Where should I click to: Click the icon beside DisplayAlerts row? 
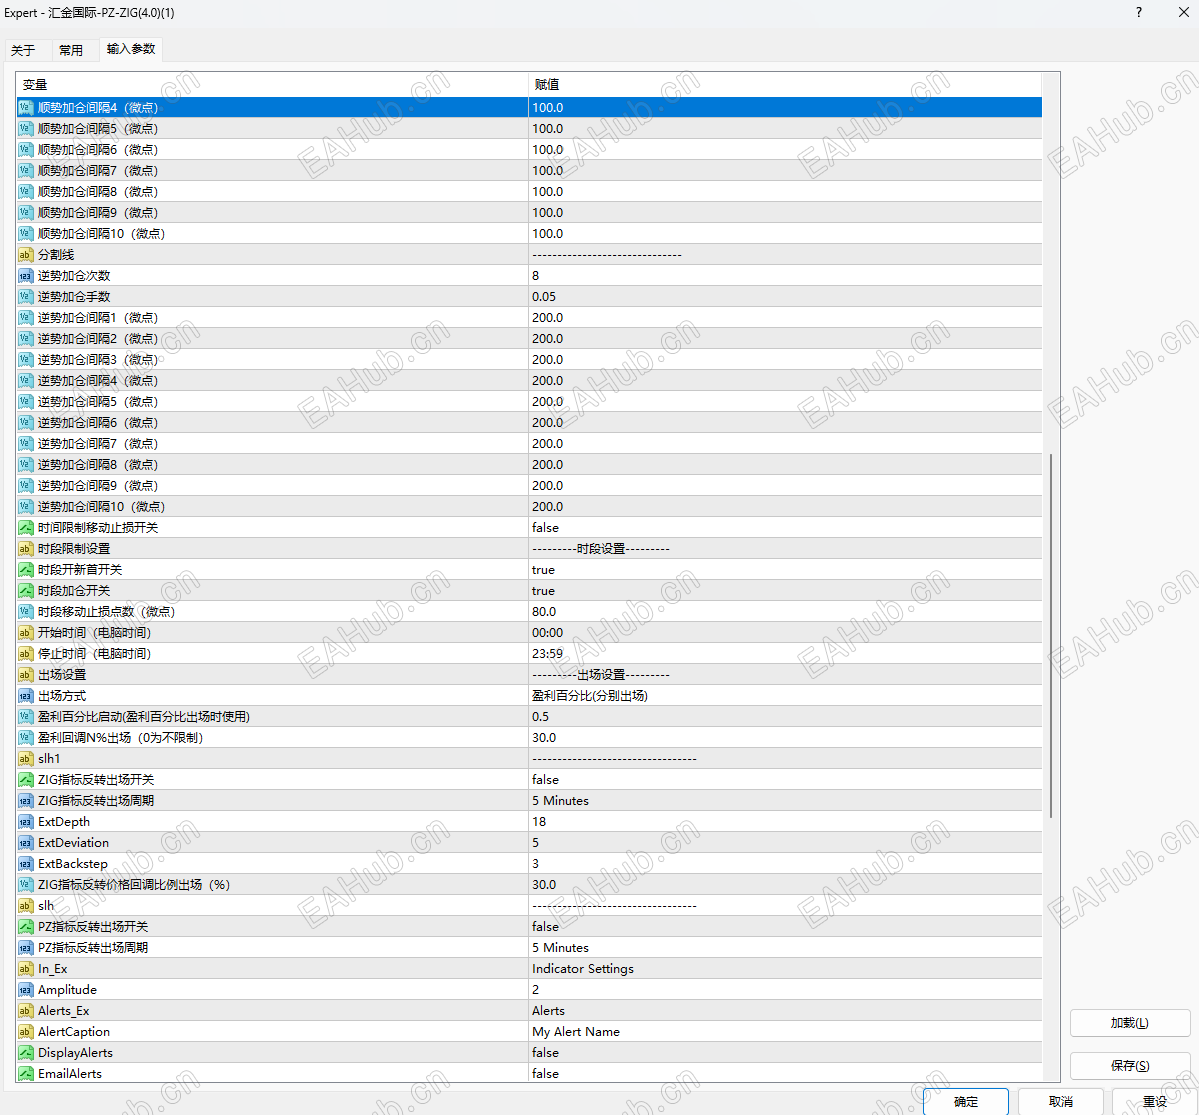25,1052
